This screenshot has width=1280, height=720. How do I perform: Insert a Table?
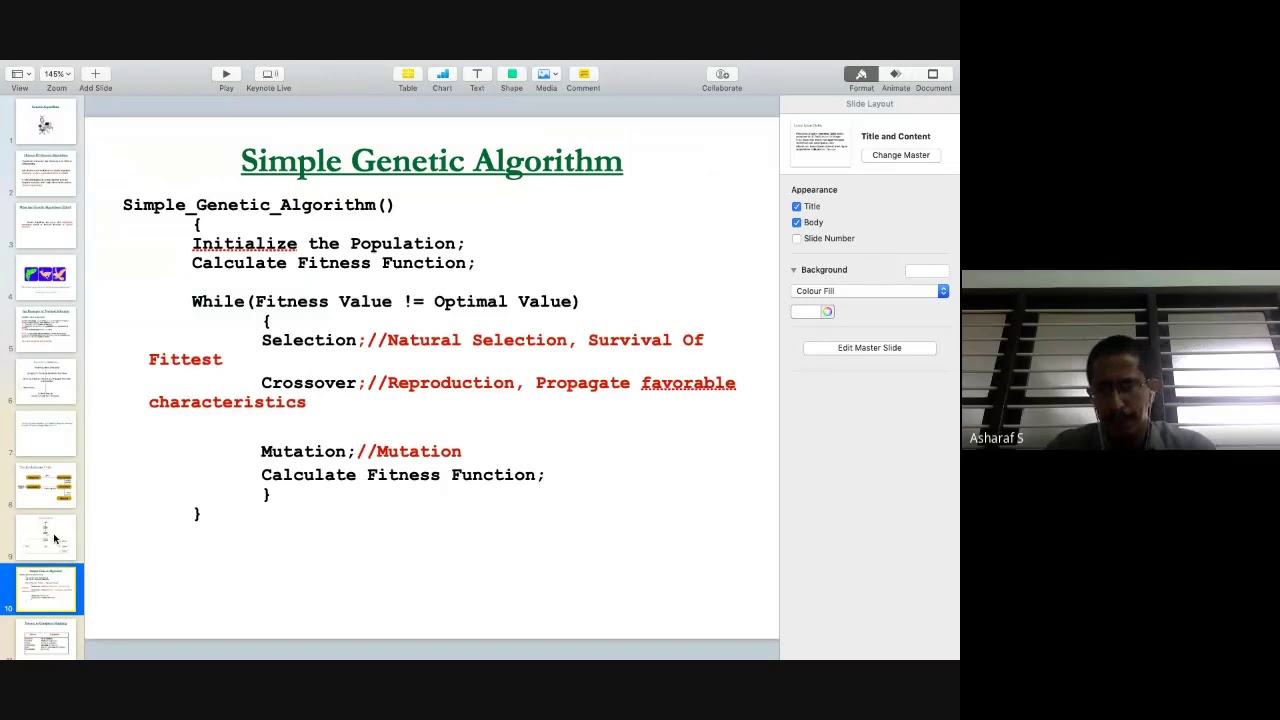[x=408, y=74]
